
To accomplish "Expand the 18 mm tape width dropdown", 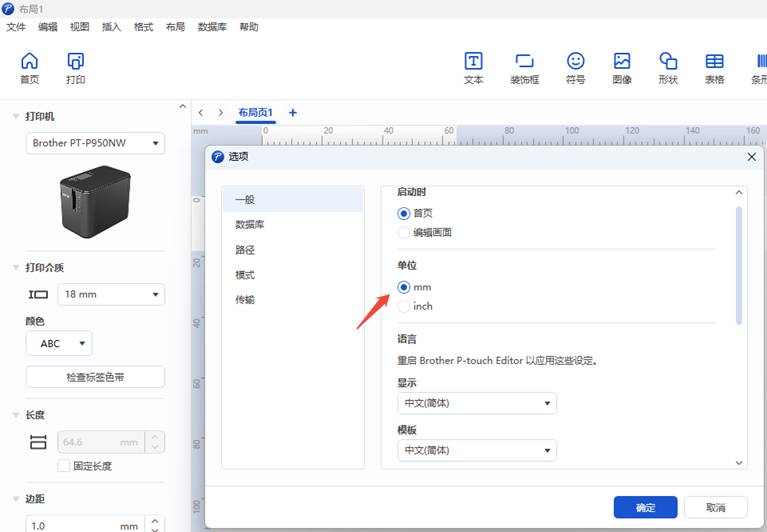I will pos(110,294).
